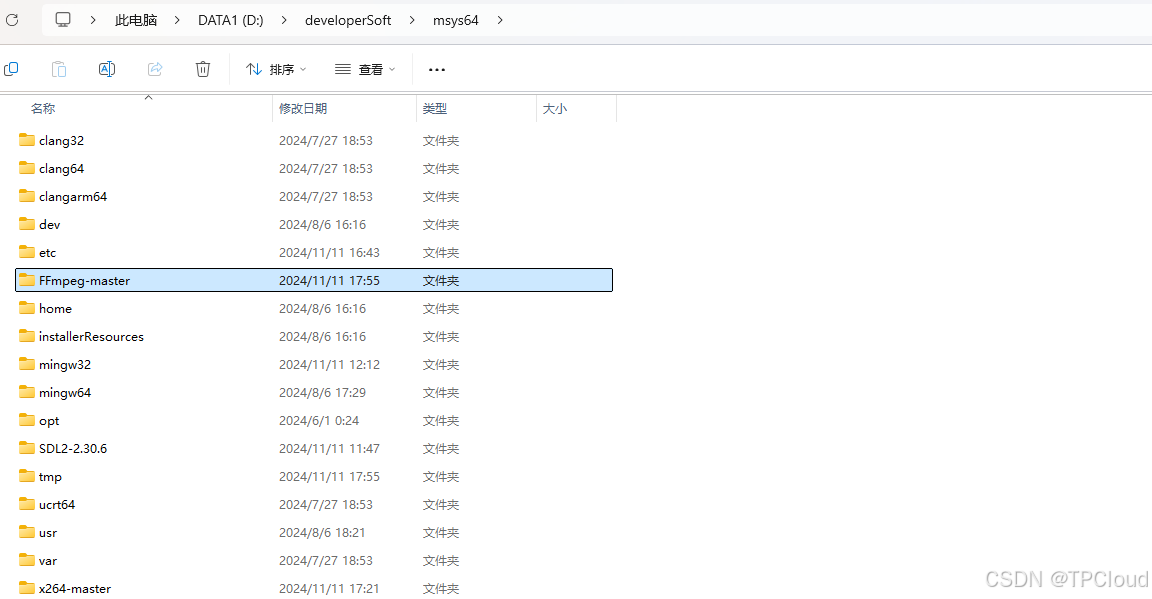Viewport: 1152px width, 599px height.
Task: Select the FFmpeg-master folder name
Action: 84,281
